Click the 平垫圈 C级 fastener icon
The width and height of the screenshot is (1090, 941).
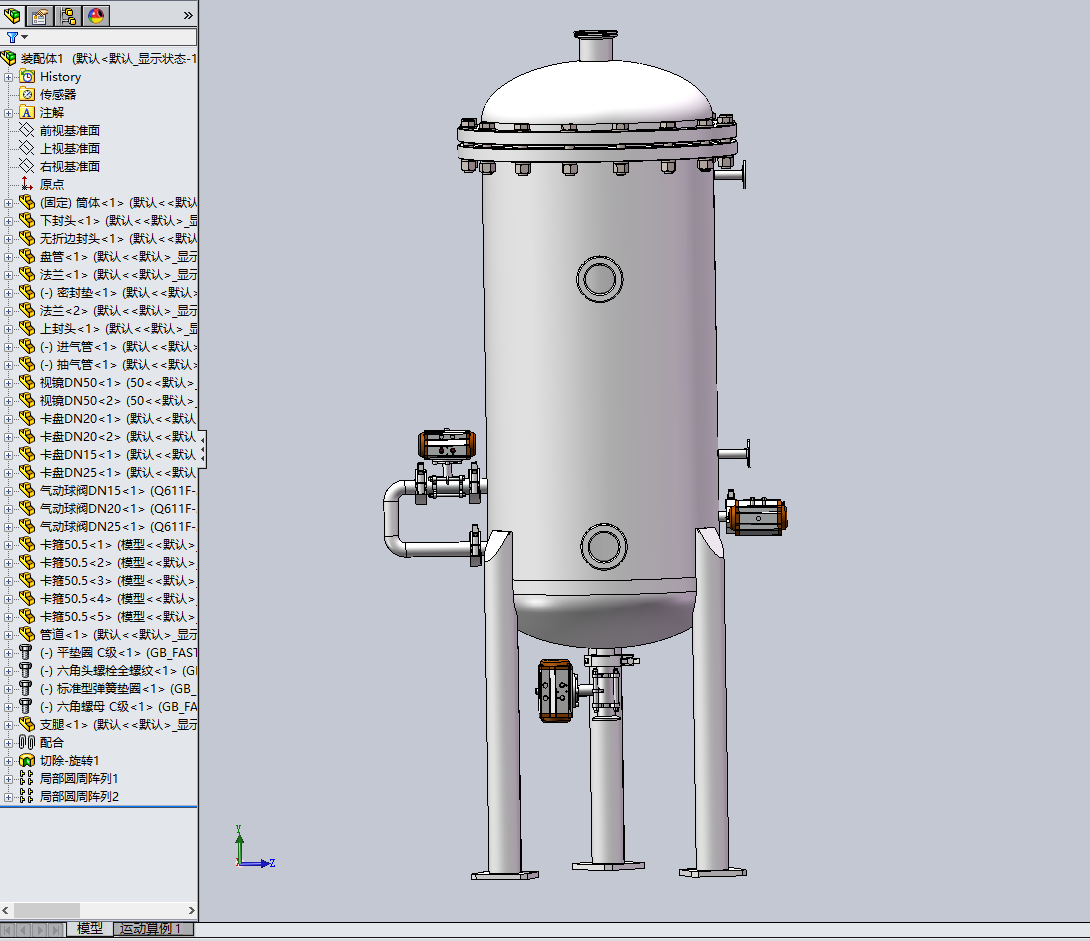[x=26, y=653]
